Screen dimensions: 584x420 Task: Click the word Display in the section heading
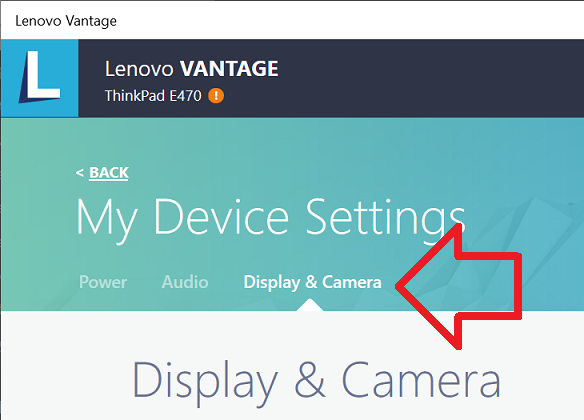pyautogui.click(x=205, y=384)
